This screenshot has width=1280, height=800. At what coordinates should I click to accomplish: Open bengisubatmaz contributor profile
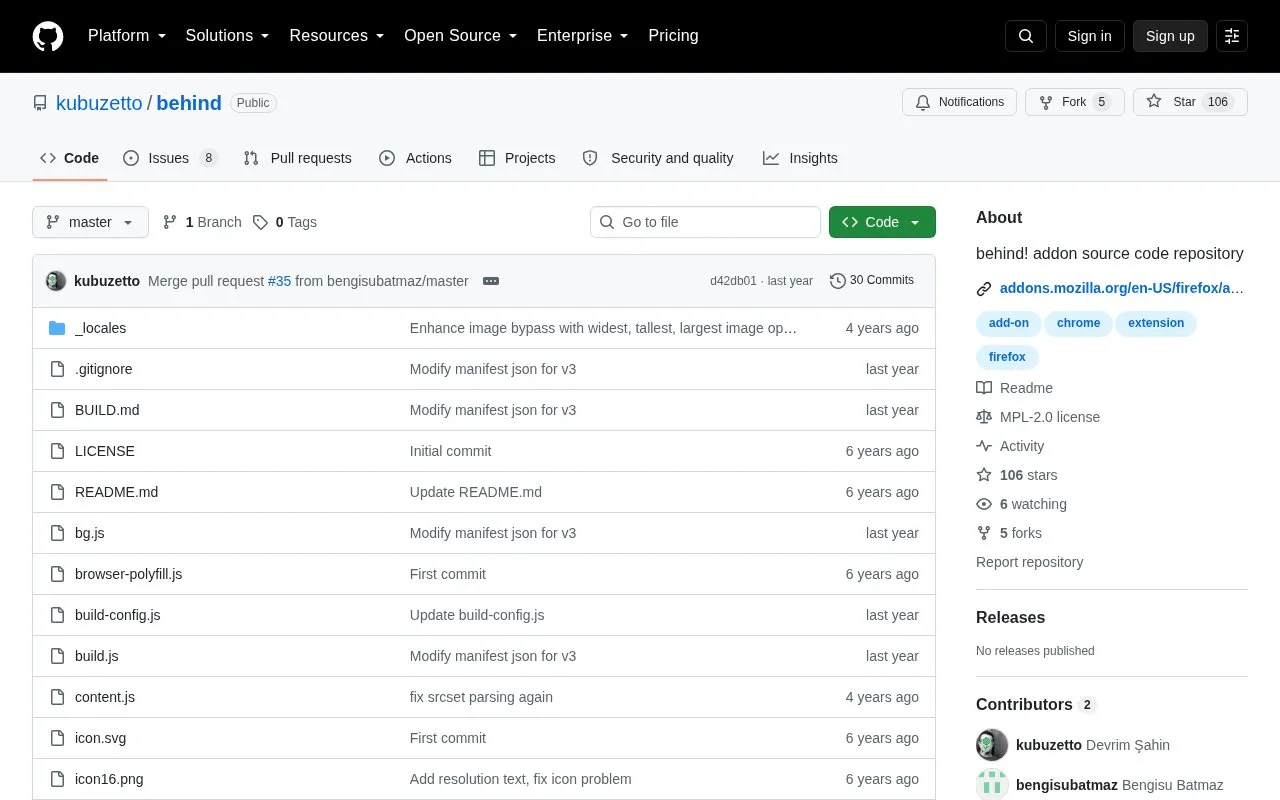1067,785
